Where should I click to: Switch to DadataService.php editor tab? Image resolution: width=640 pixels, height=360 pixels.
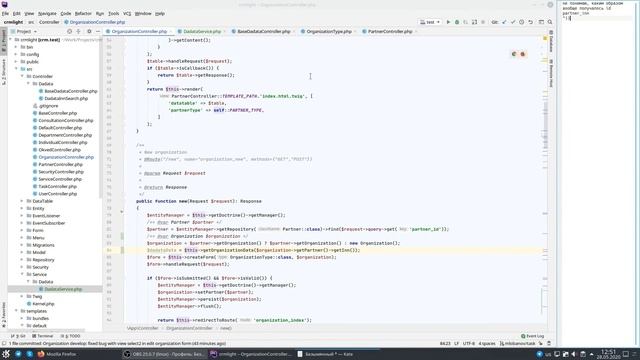click(202, 31)
